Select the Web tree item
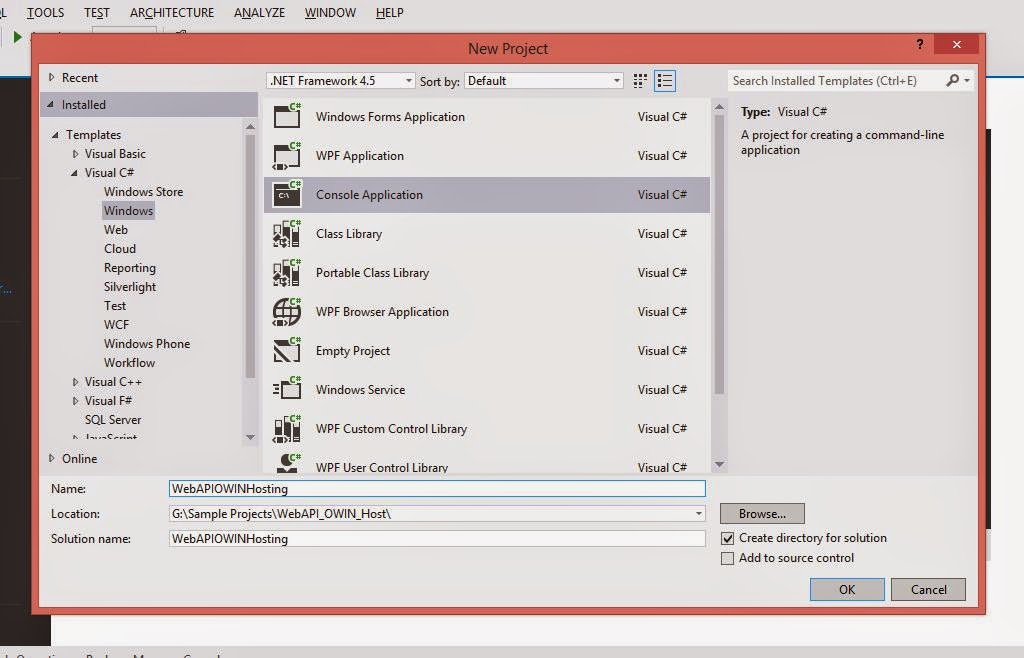 point(116,230)
